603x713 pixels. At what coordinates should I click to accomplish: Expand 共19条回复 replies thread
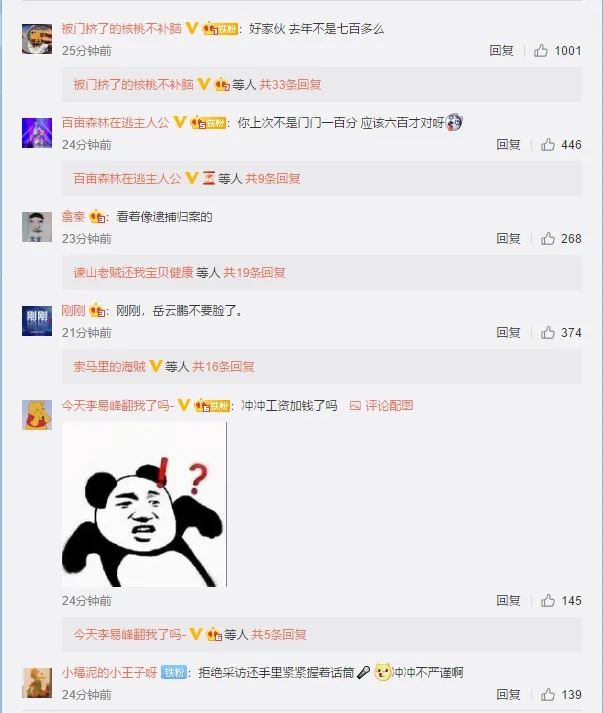click(254, 273)
